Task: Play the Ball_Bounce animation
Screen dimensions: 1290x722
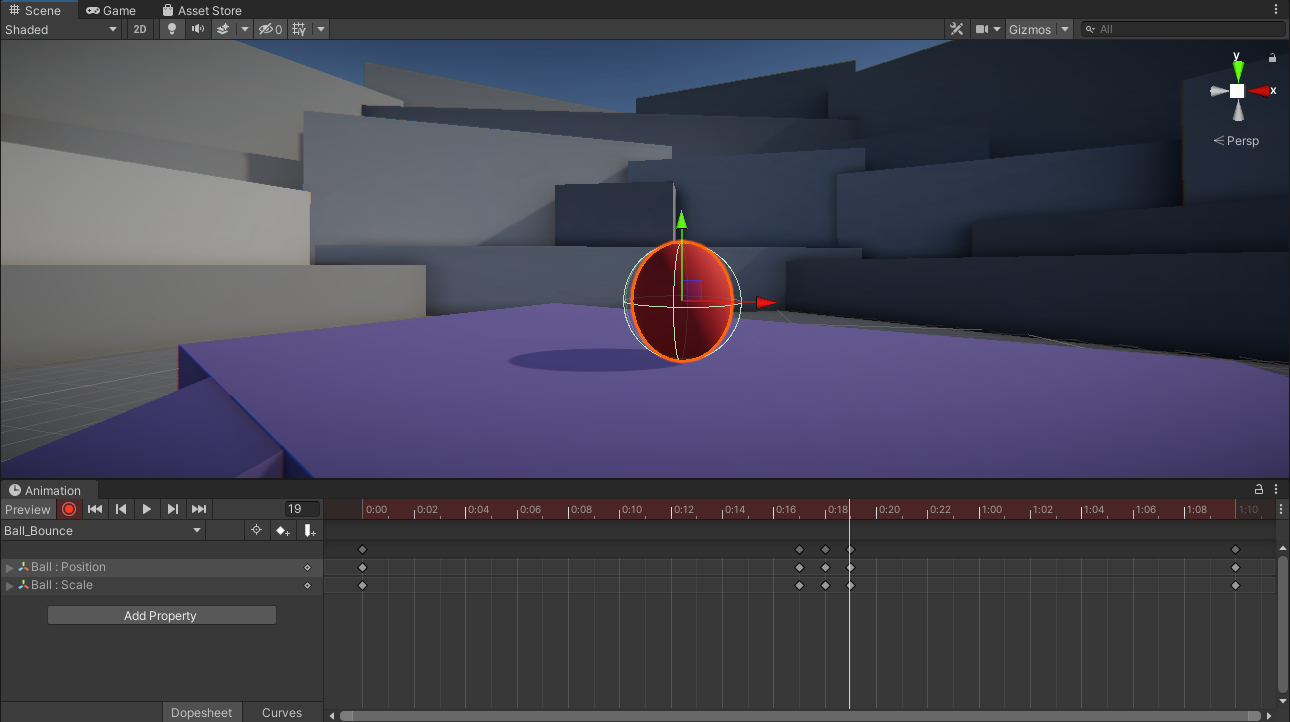Action: (147, 509)
